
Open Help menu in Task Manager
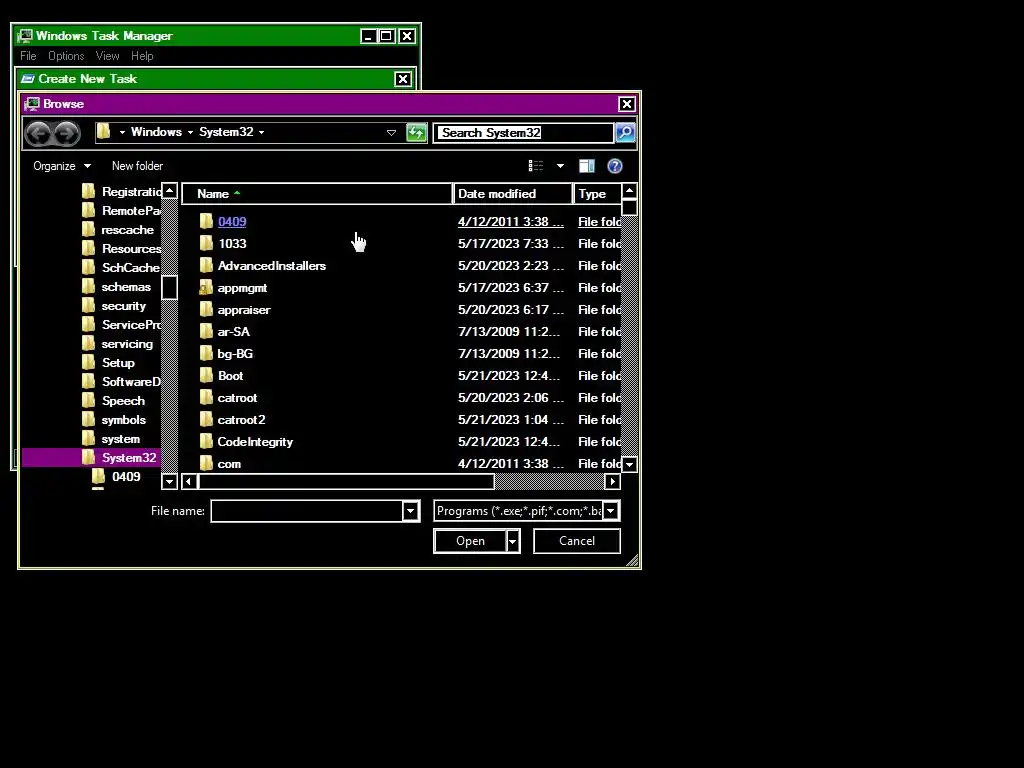(142, 56)
